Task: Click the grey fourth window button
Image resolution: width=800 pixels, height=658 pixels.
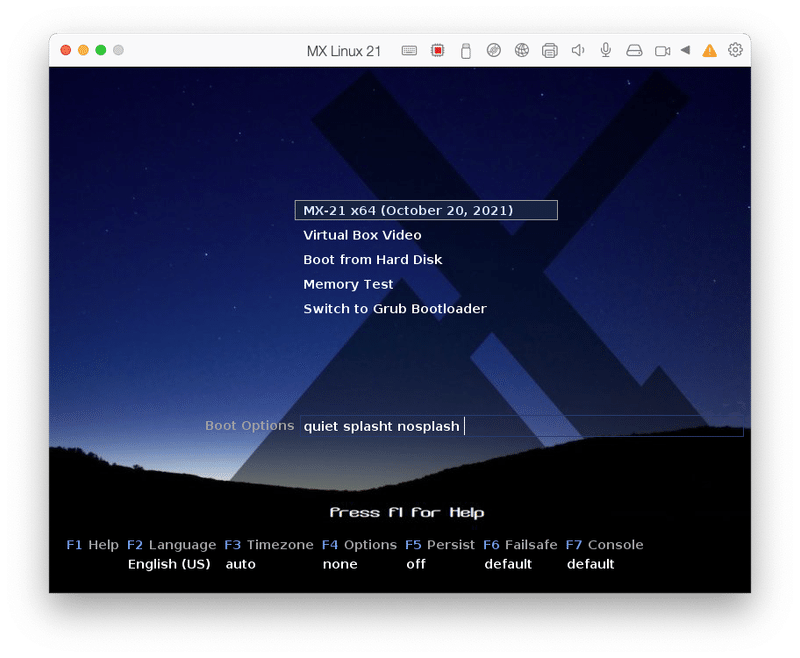Action: (x=118, y=50)
